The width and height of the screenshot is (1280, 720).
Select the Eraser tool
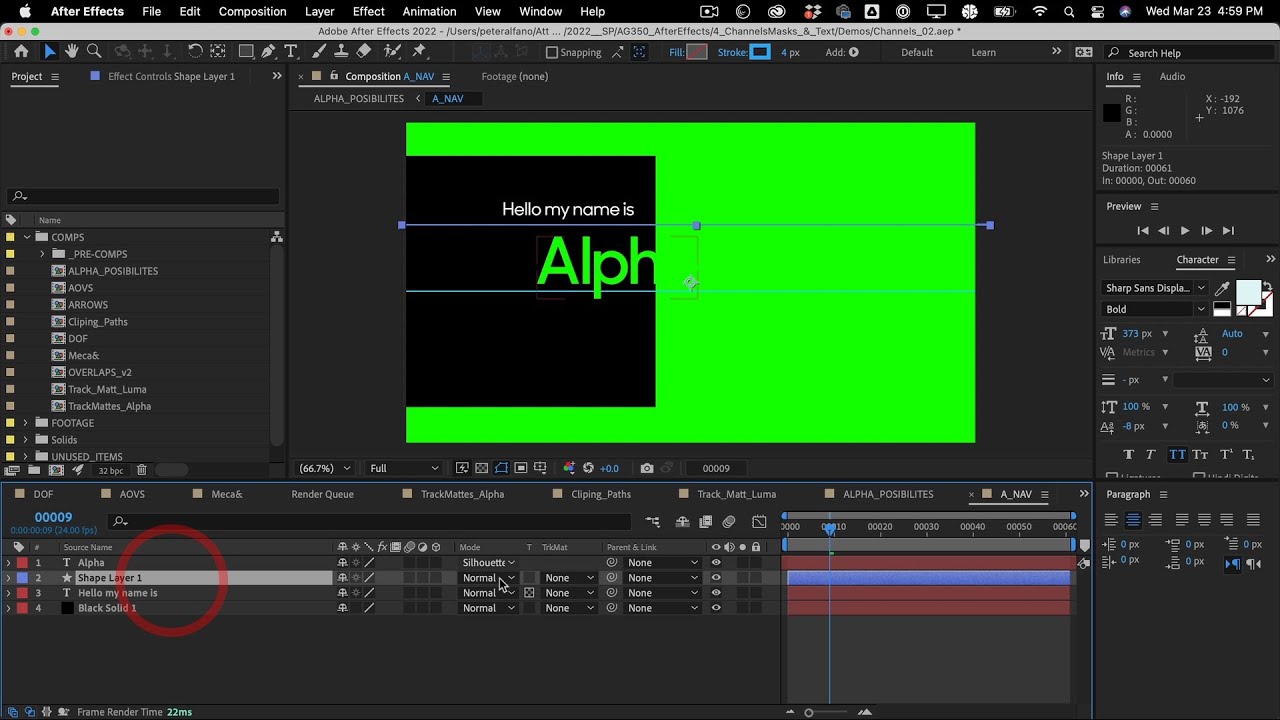click(x=364, y=52)
